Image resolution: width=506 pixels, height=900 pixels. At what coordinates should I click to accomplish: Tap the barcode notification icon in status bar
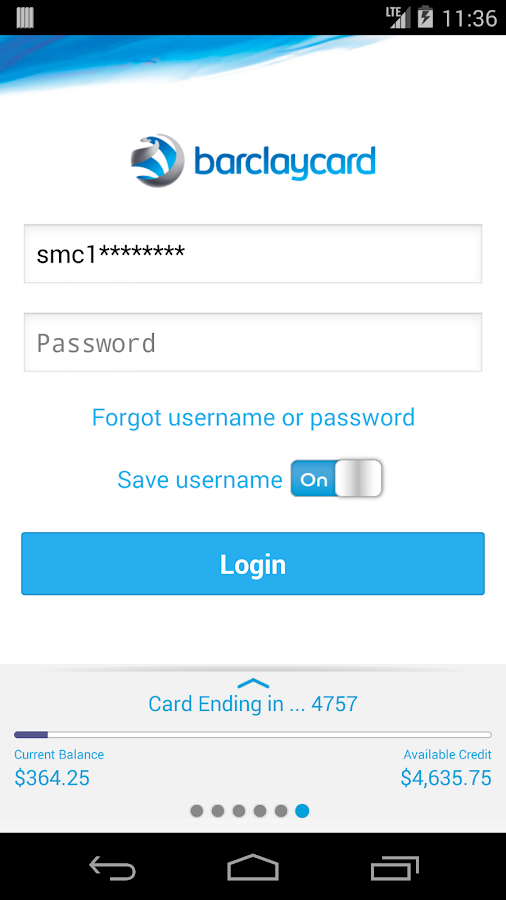pyautogui.click(x=25, y=17)
